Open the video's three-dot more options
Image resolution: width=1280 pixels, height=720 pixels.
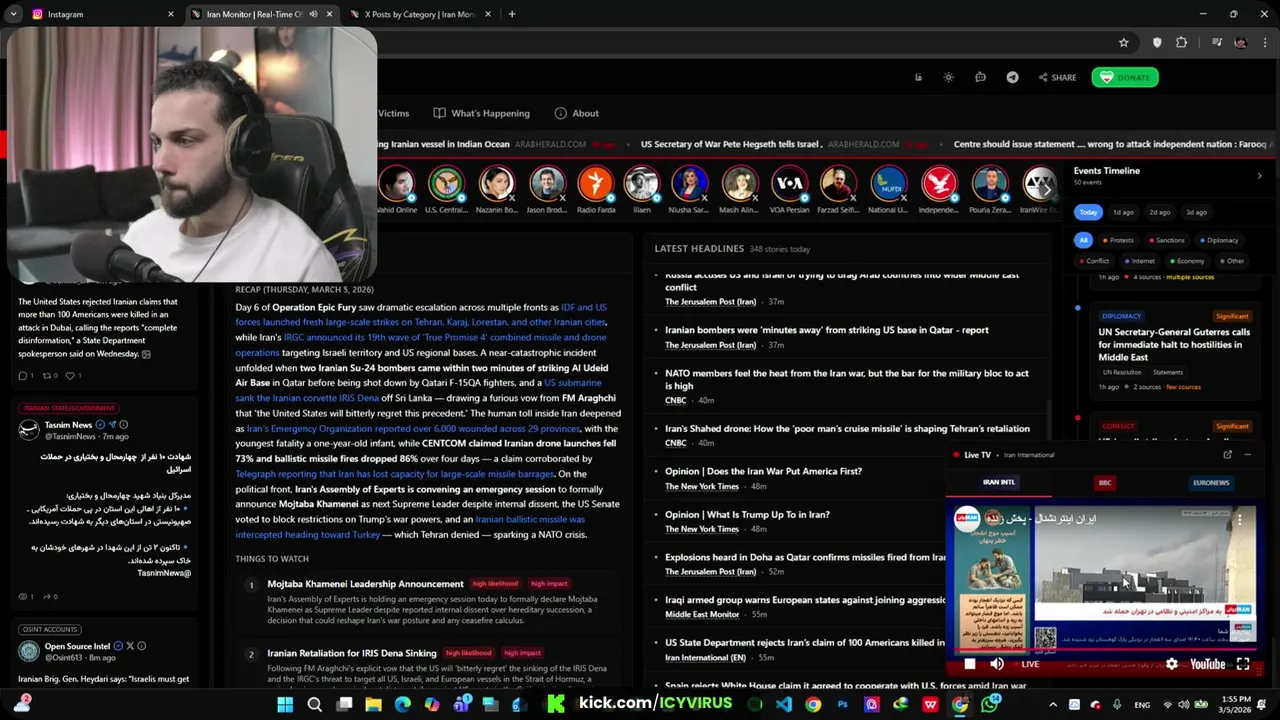(x=1239, y=519)
